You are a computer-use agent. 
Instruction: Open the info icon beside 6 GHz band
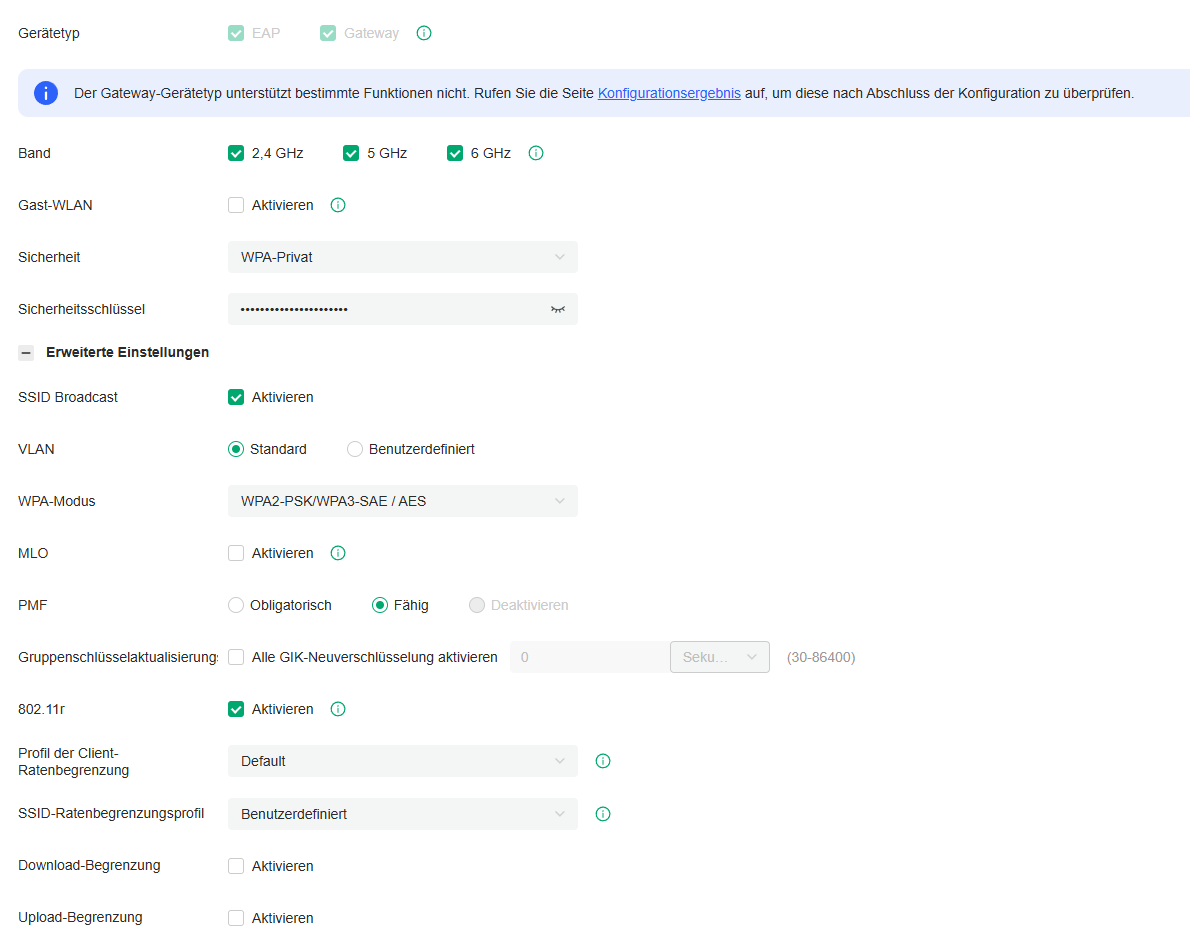tap(535, 153)
